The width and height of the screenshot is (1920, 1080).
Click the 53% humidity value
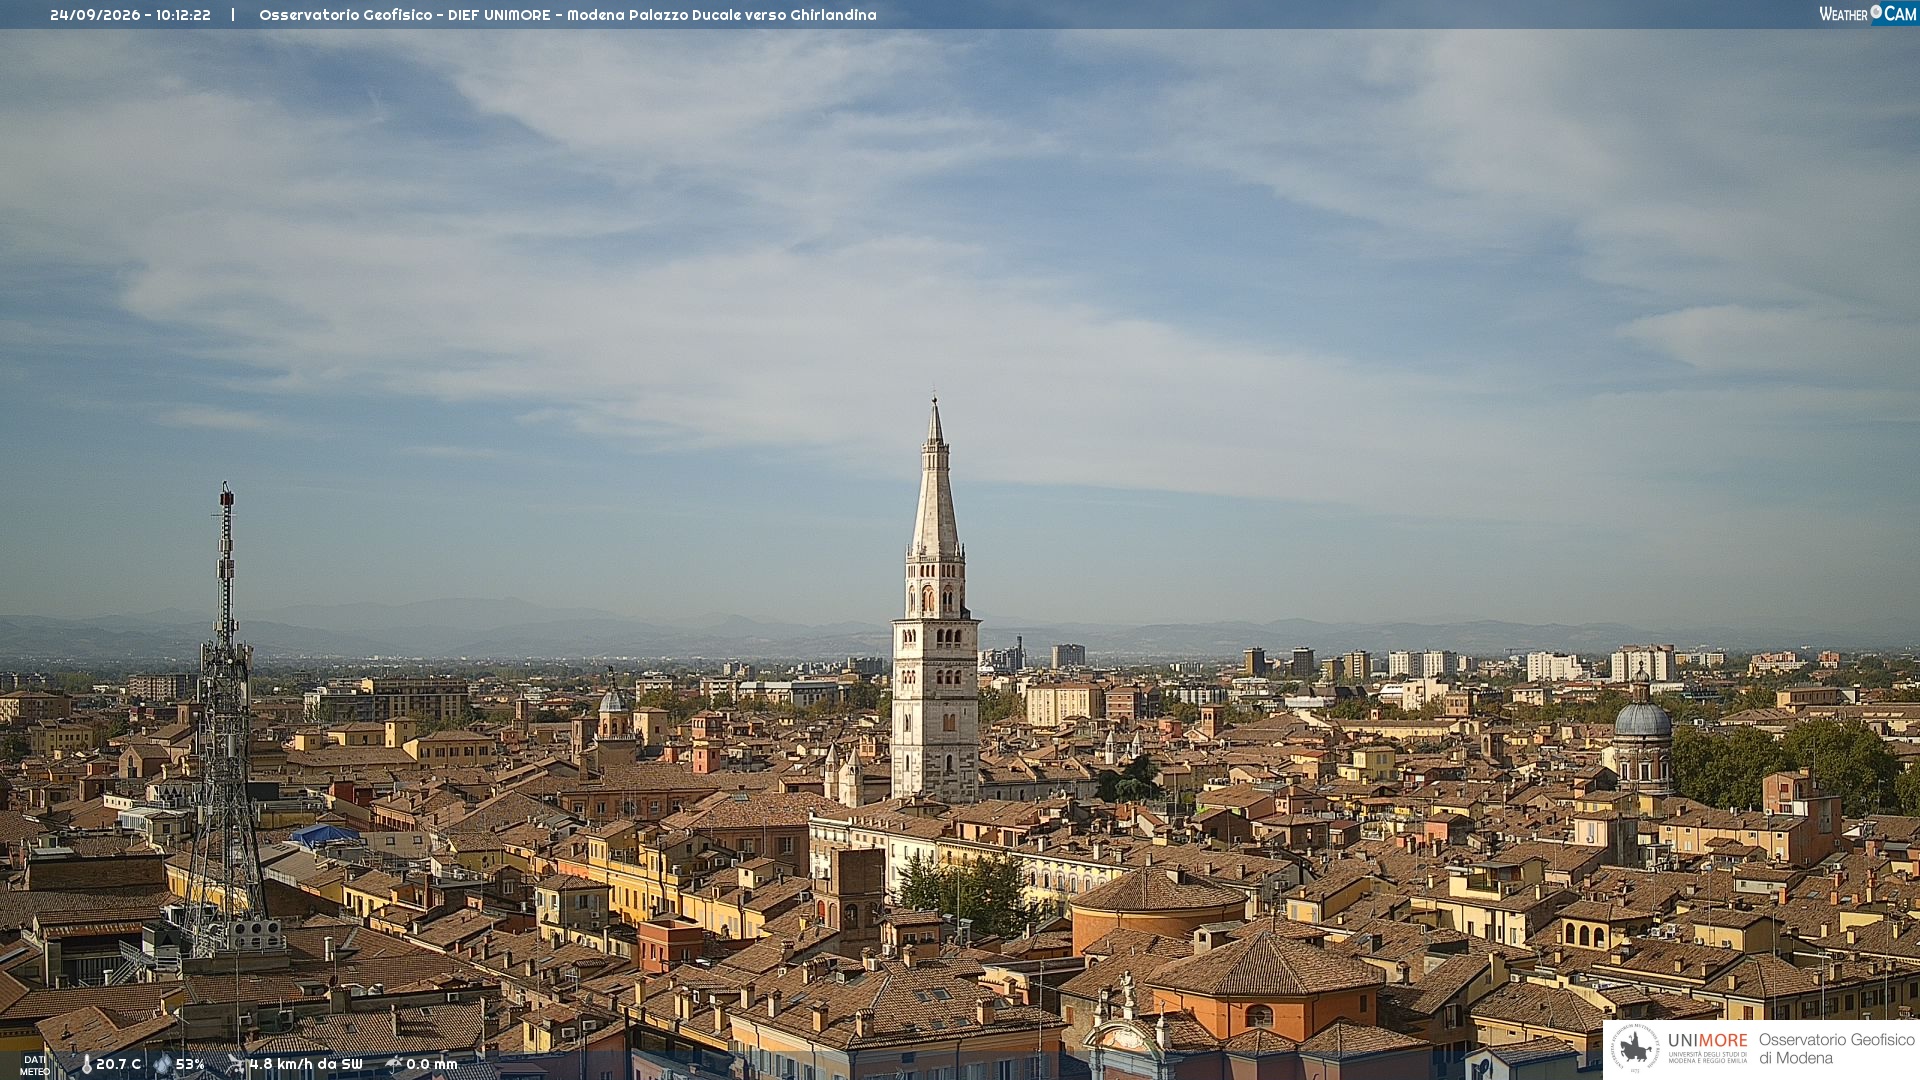point(190,1065)
